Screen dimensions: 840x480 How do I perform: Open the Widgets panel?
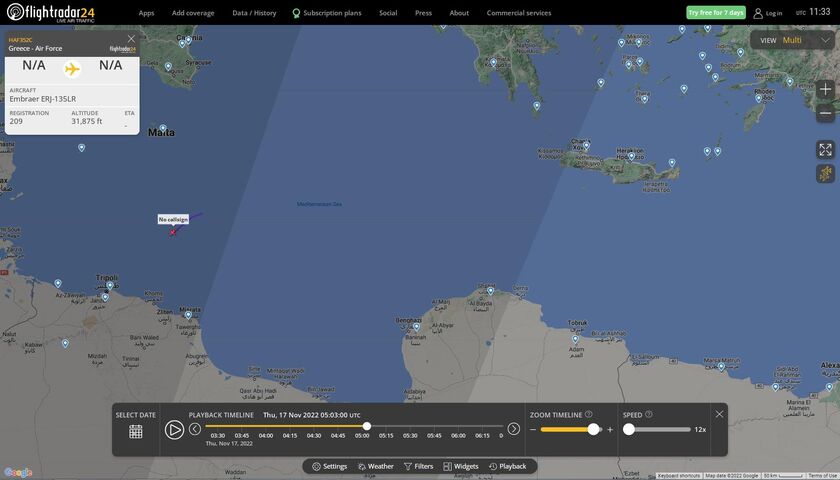click(x=461, y=466)
